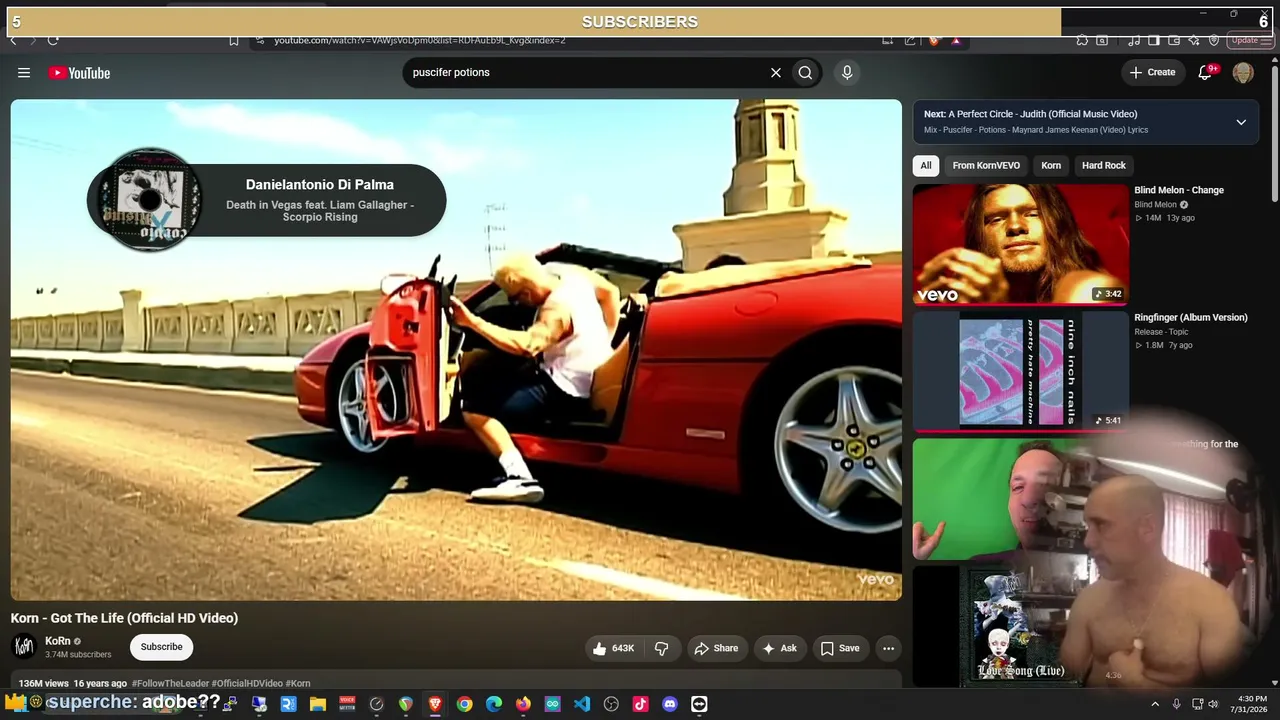The image size is (1280, 720).
Task: Open Brave Rewards triangle icon
Action: pos(956,40)
